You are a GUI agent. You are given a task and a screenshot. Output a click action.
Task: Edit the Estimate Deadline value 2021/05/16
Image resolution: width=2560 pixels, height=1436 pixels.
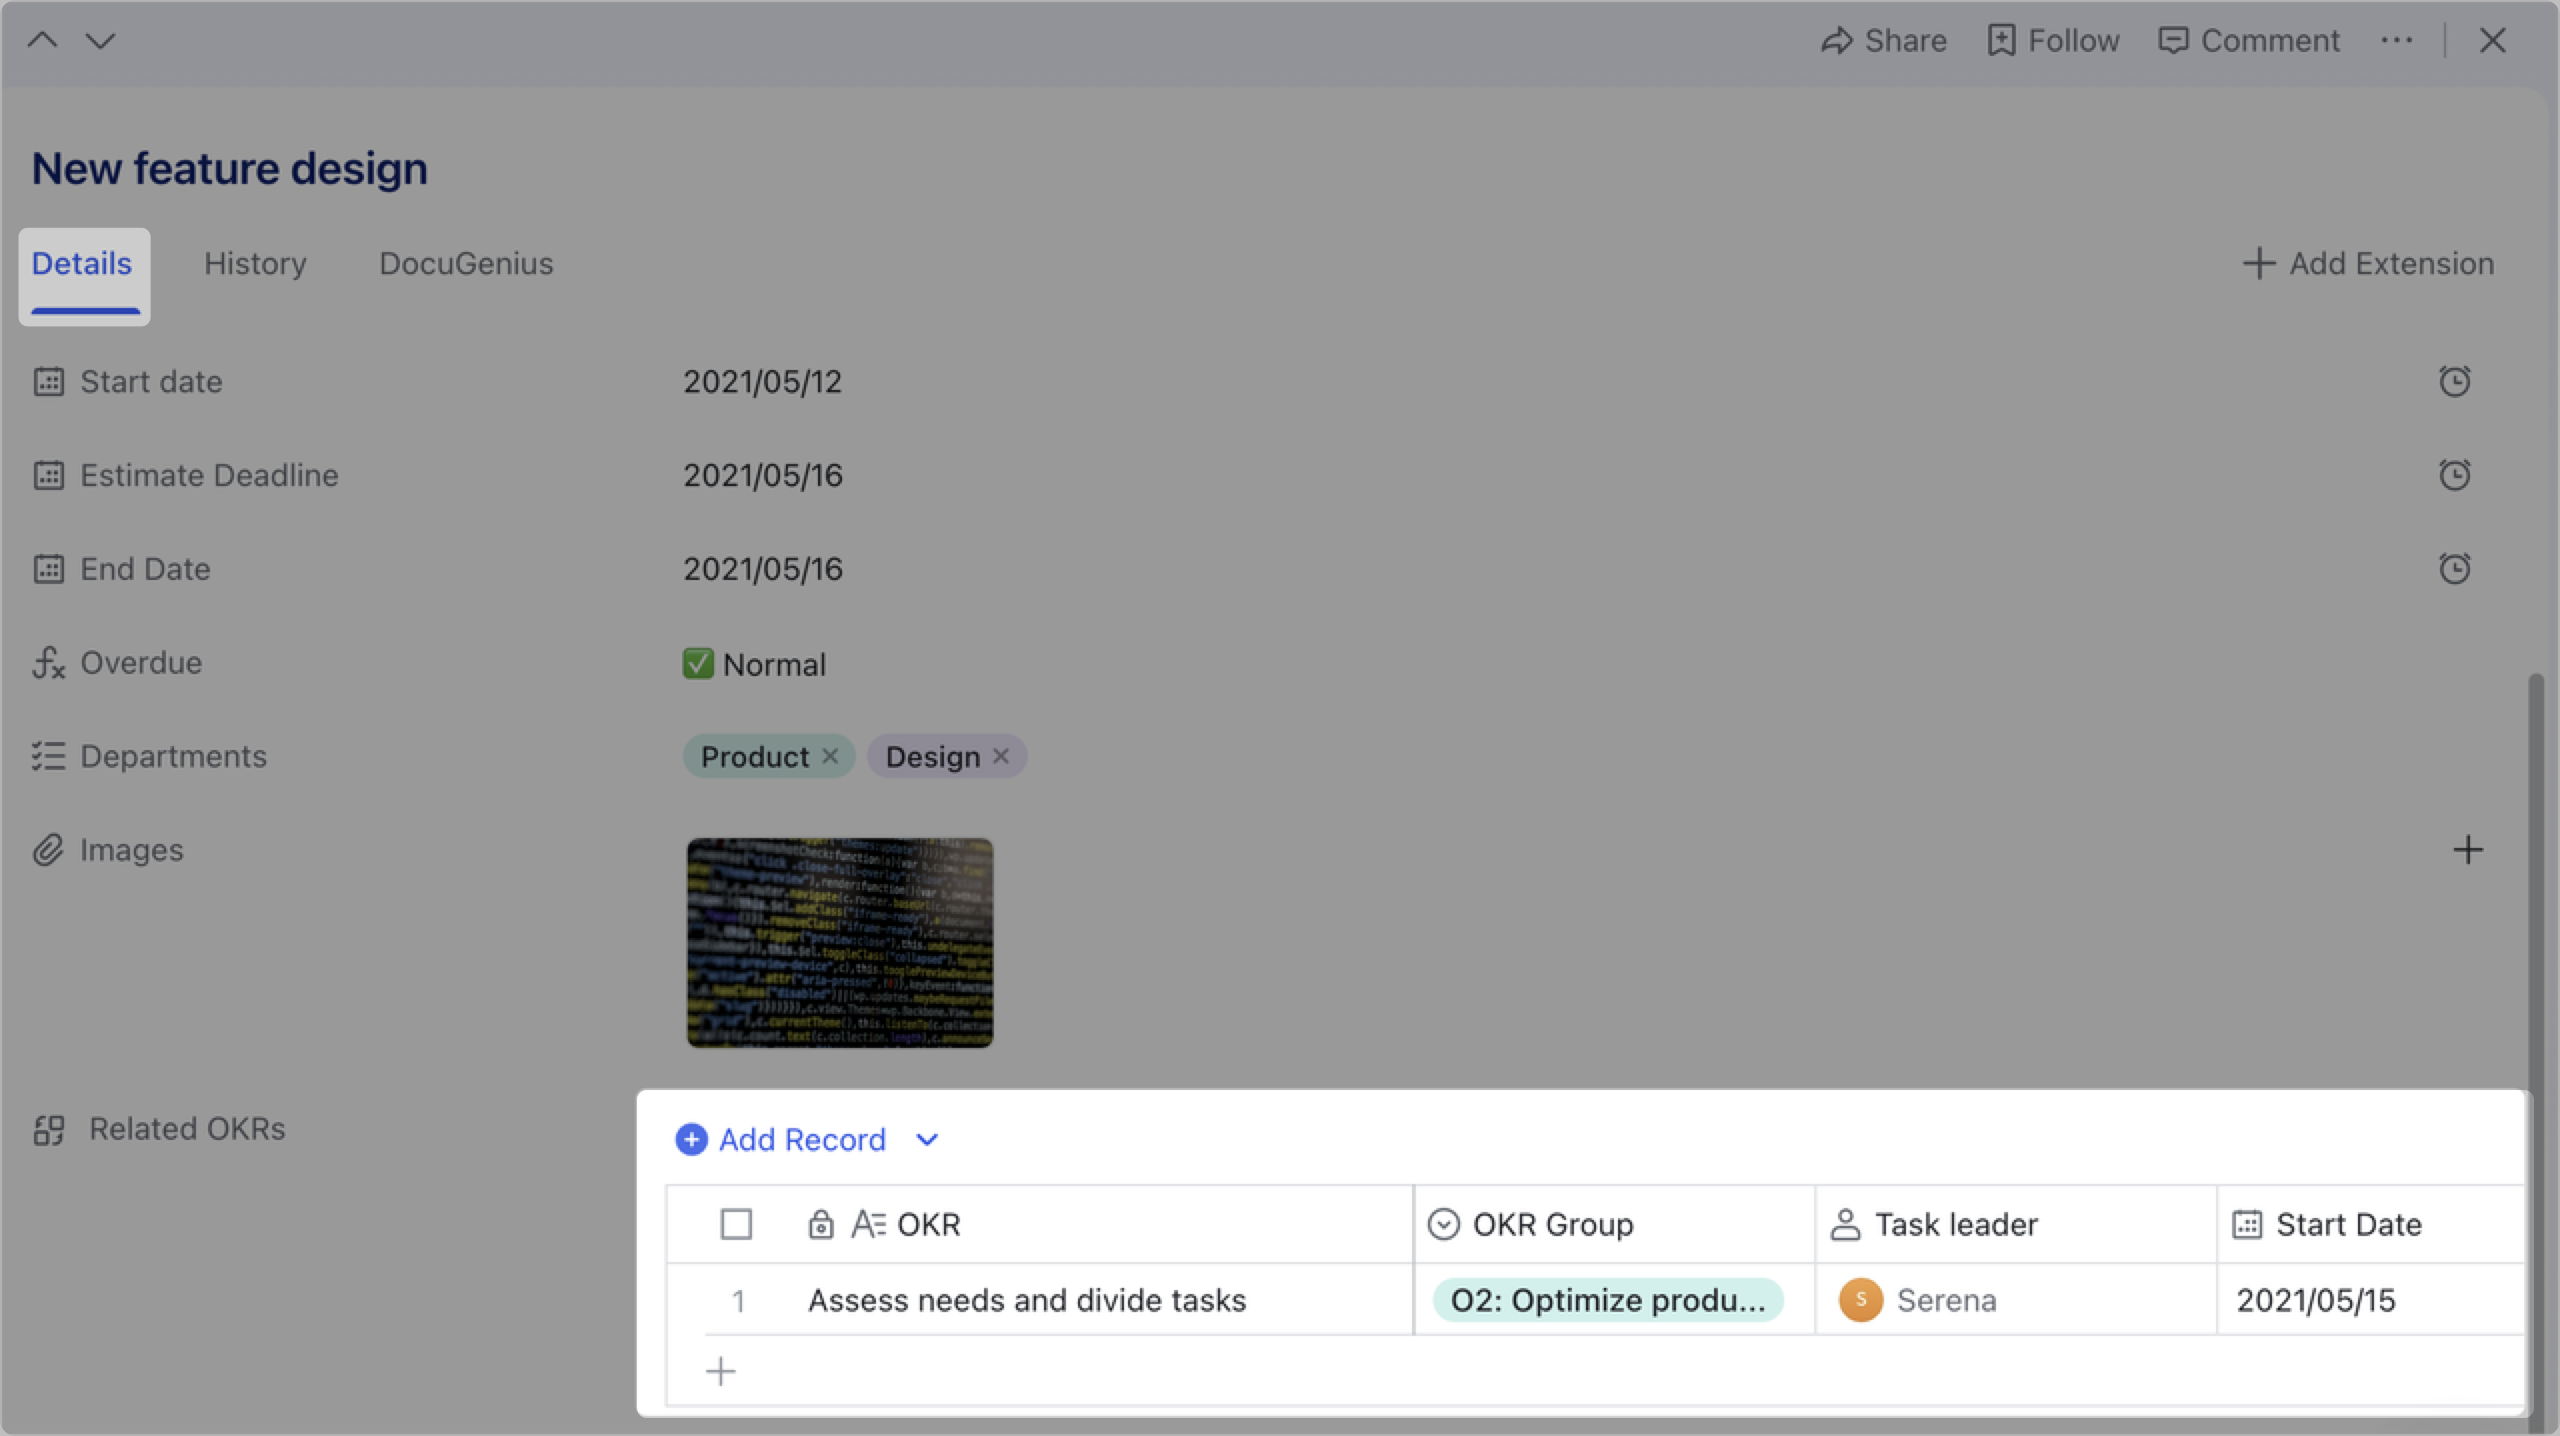763,475
